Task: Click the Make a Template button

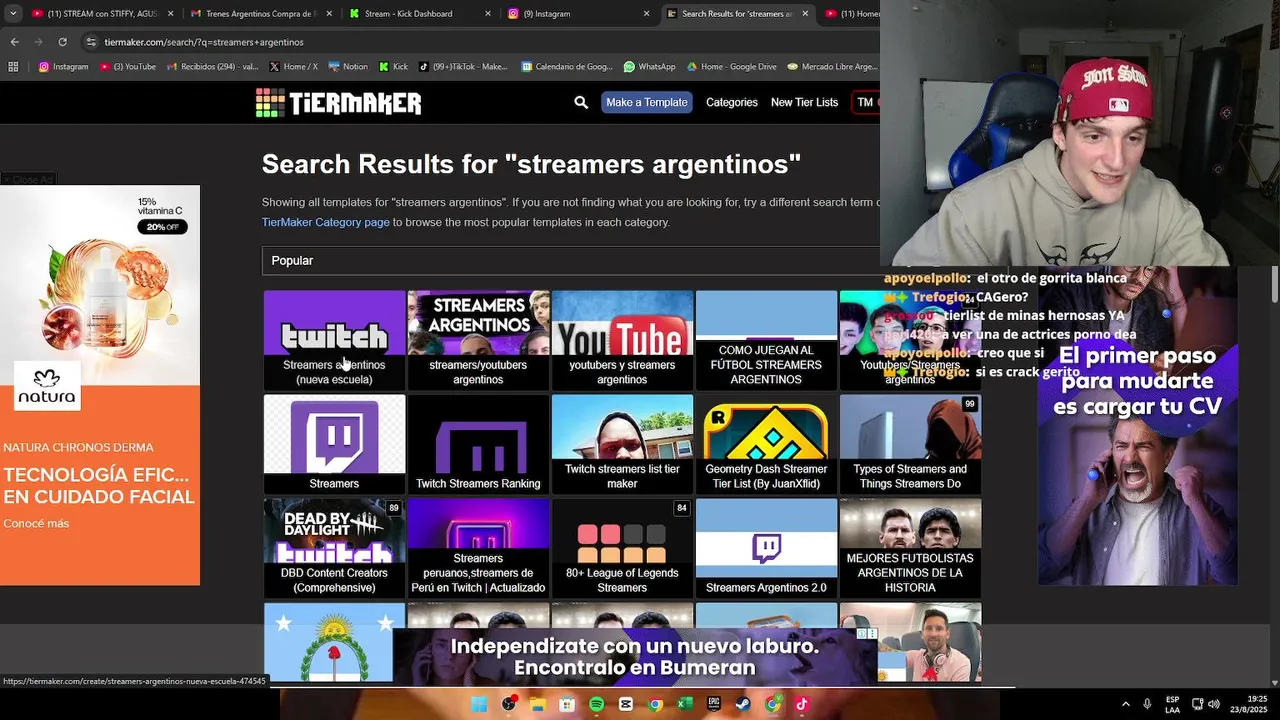Action: click(647, 102)
